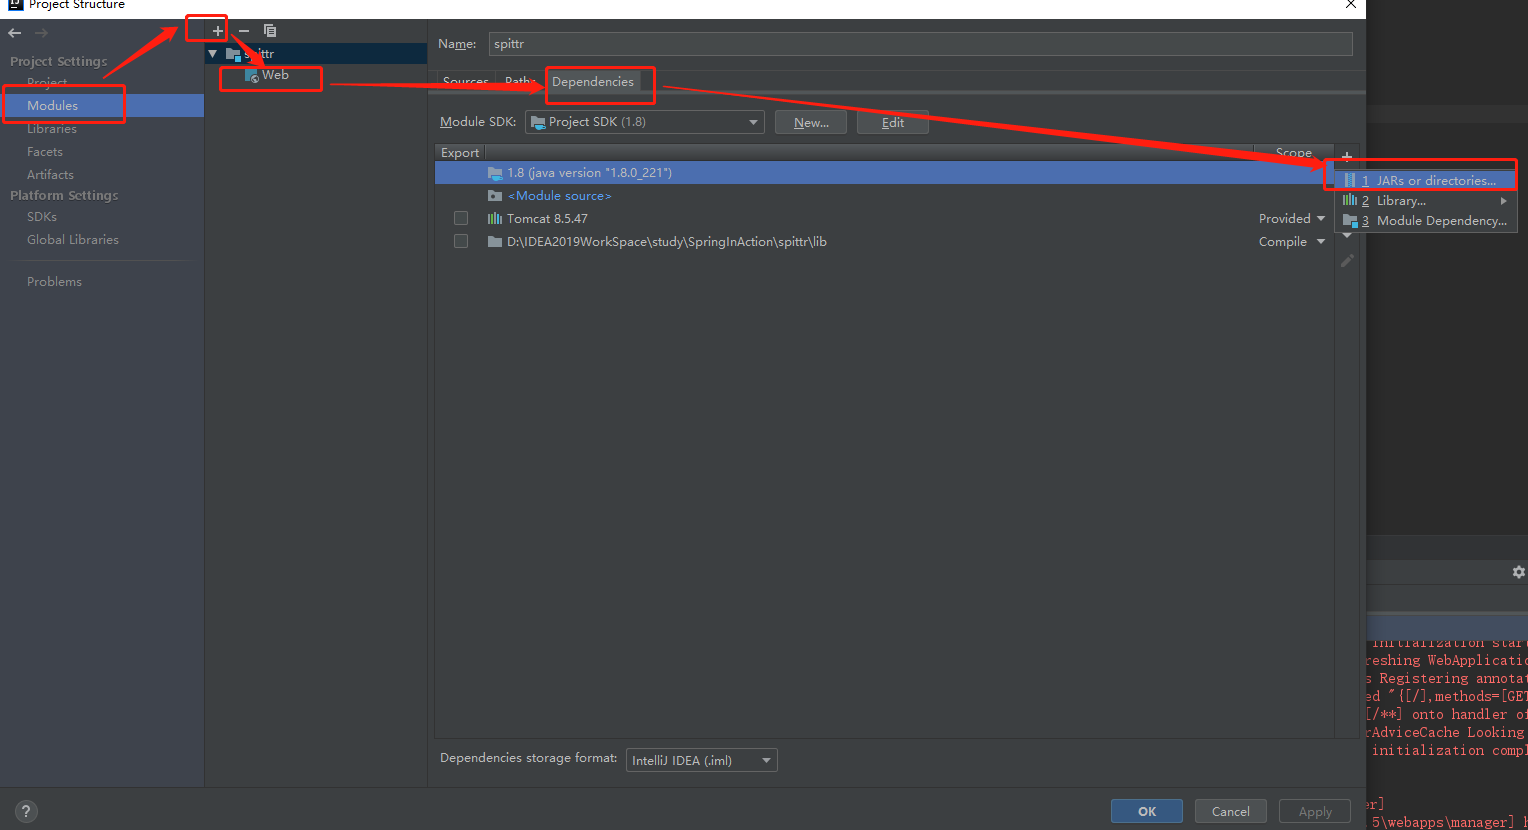Choose JARs or directories... menu item
The width and height of the screenshot is (1528, 830).
pos(1426,181)
